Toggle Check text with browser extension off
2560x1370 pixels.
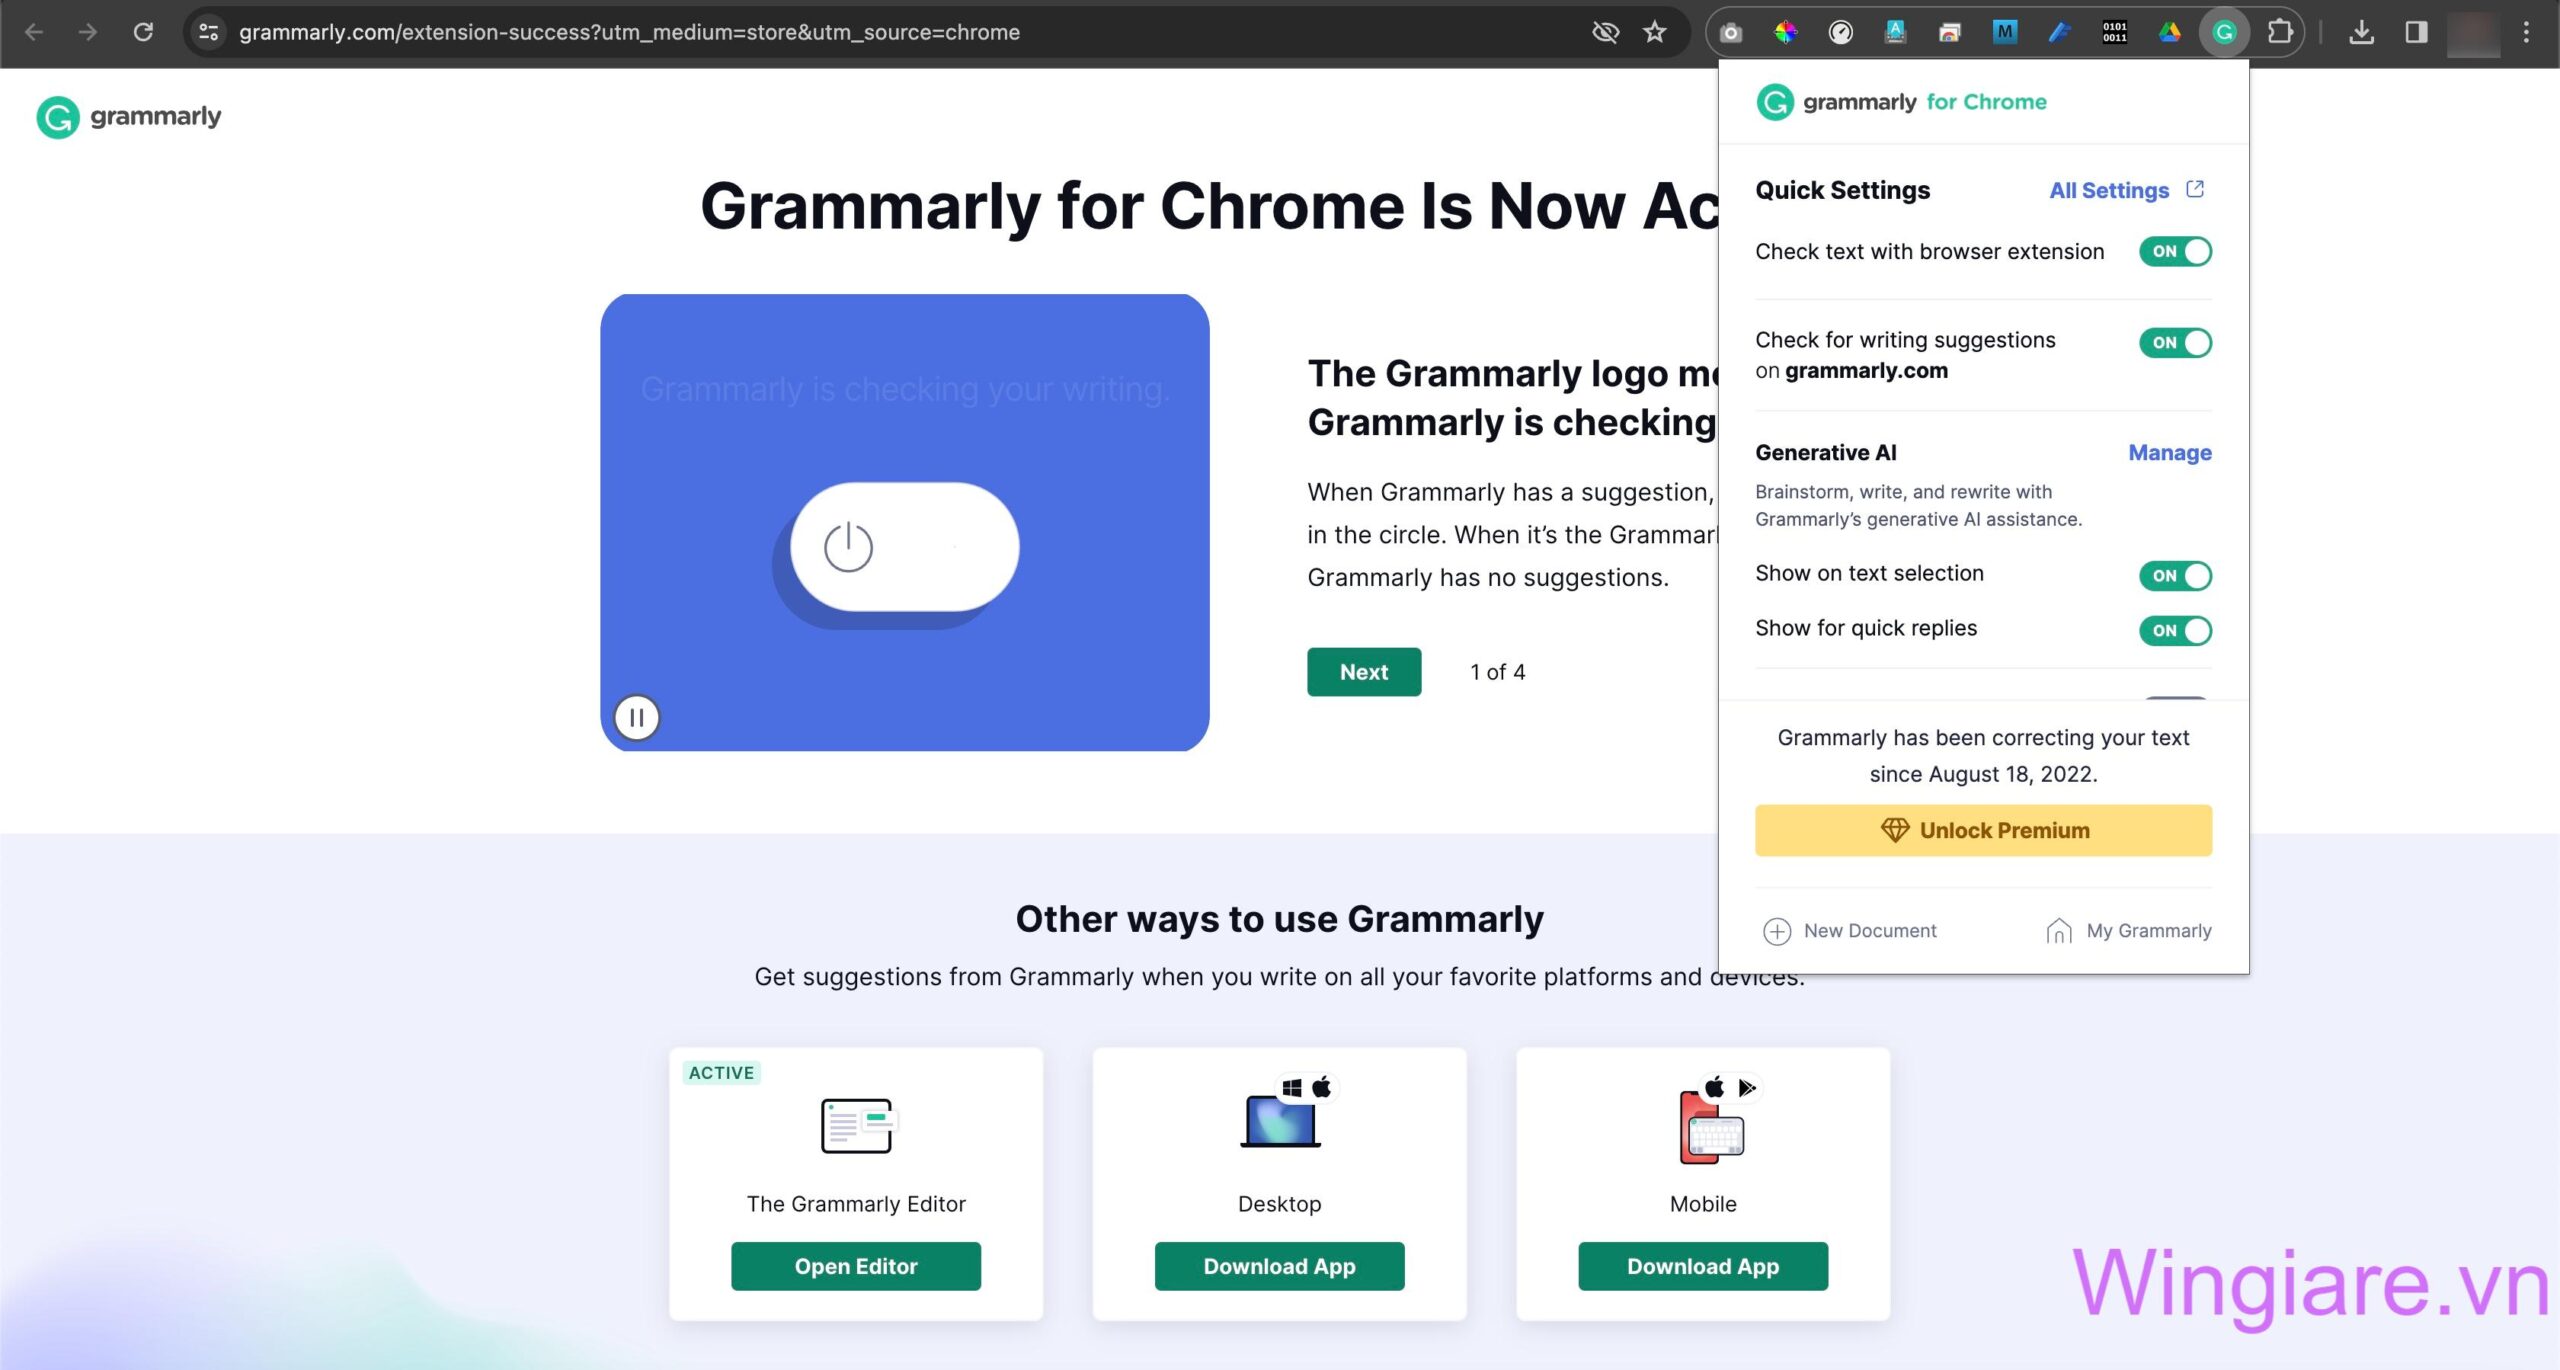click(2176, 251)
